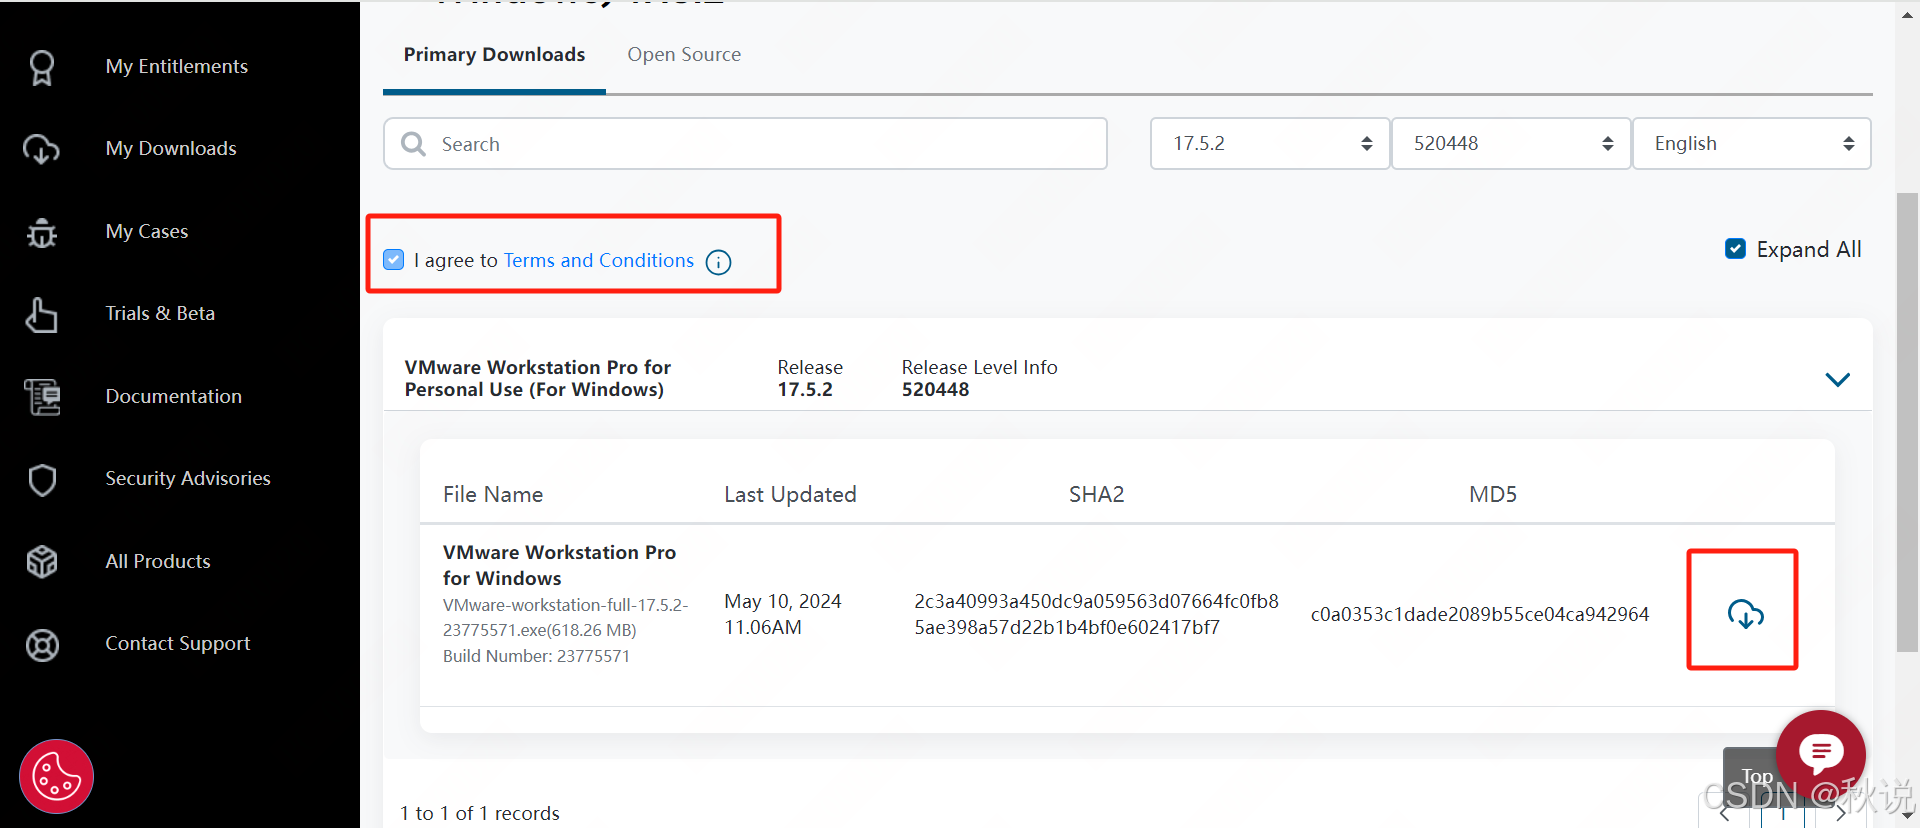Viewport: 1920px width, 828px height.
Task: Click the My Entitlements ribbon icon
Action: tap(42, 67)
